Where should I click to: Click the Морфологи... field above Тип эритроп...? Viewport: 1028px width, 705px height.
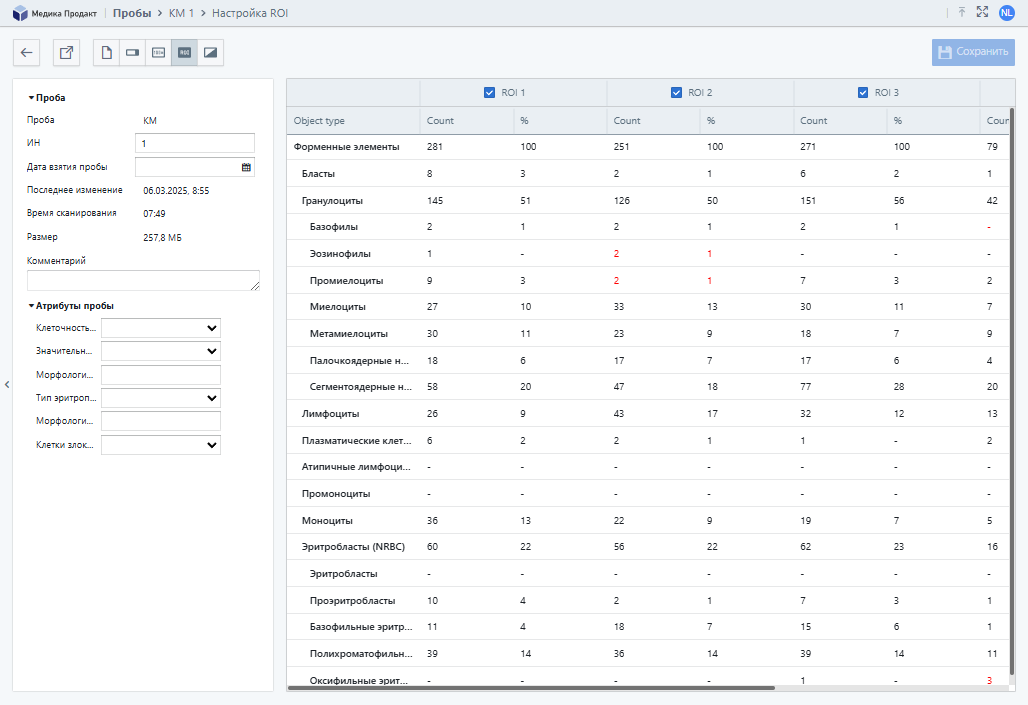161,374
